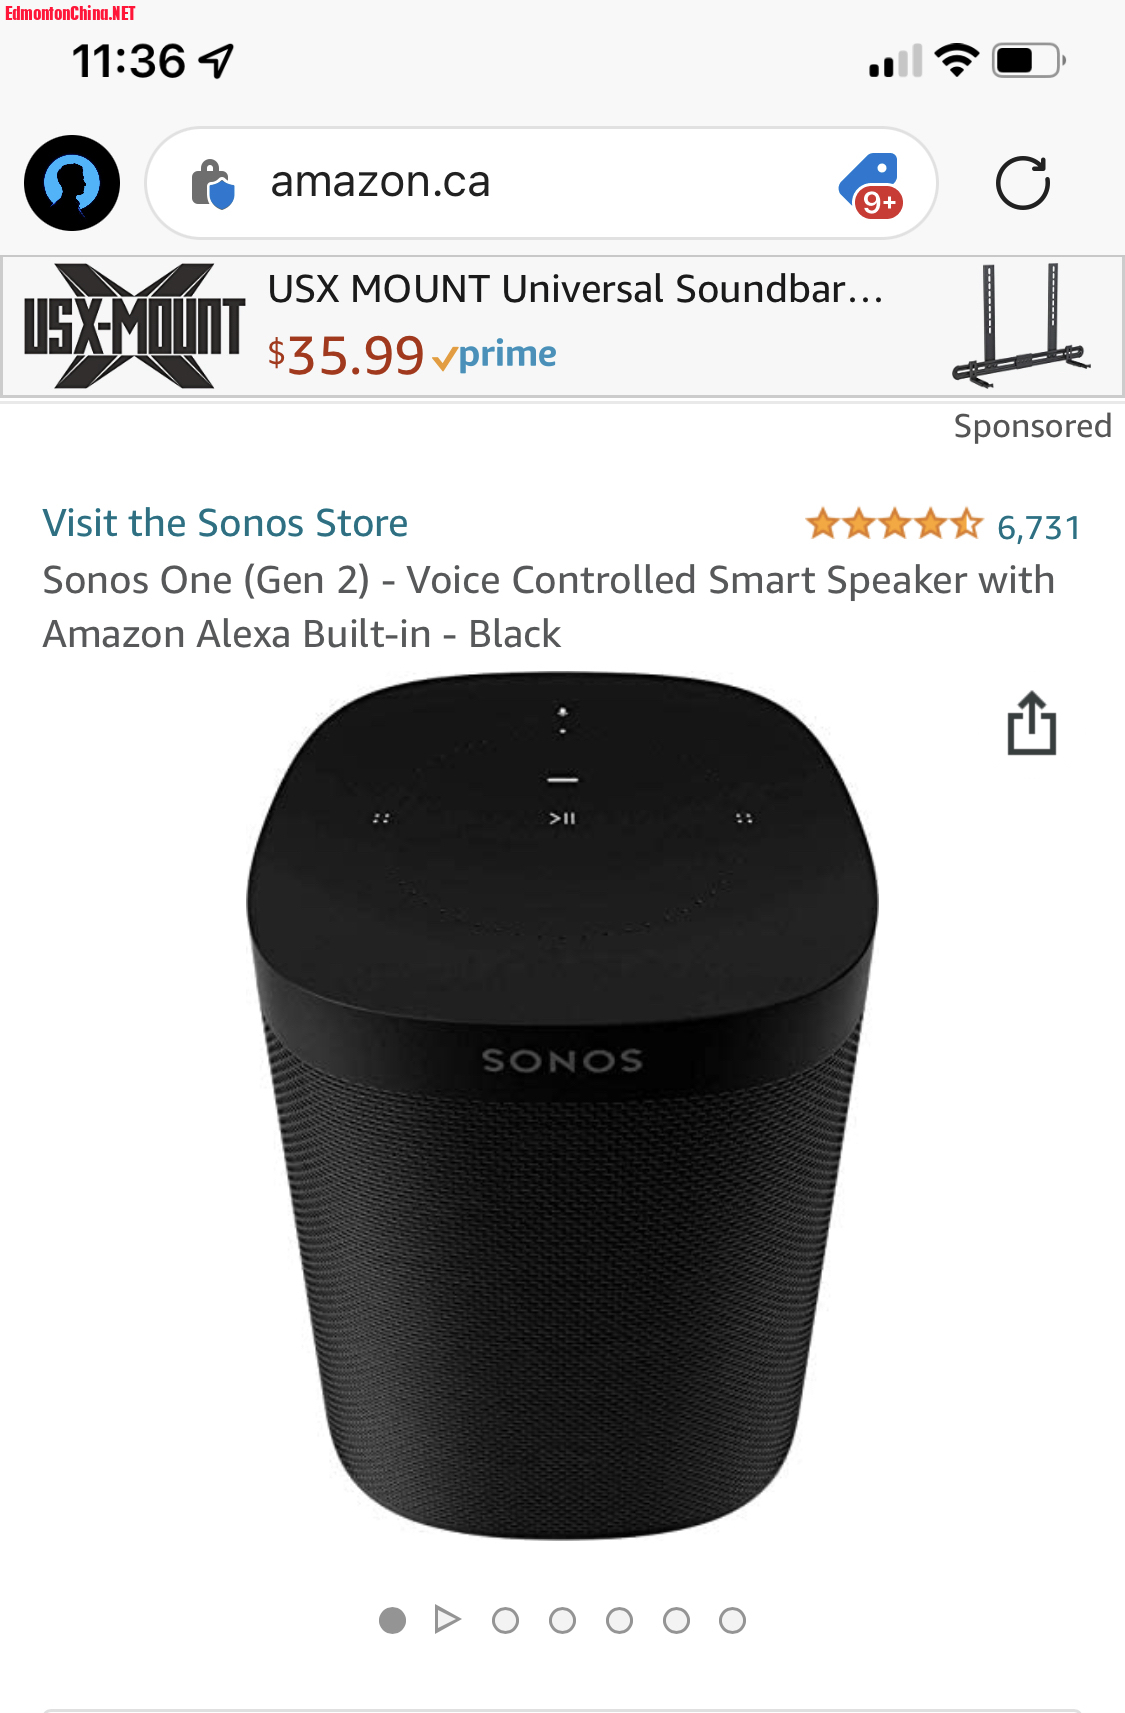The width and height of the screenshot is (1125, 1713).
Task: Click the star rating icons
Action: pos(894,524)
